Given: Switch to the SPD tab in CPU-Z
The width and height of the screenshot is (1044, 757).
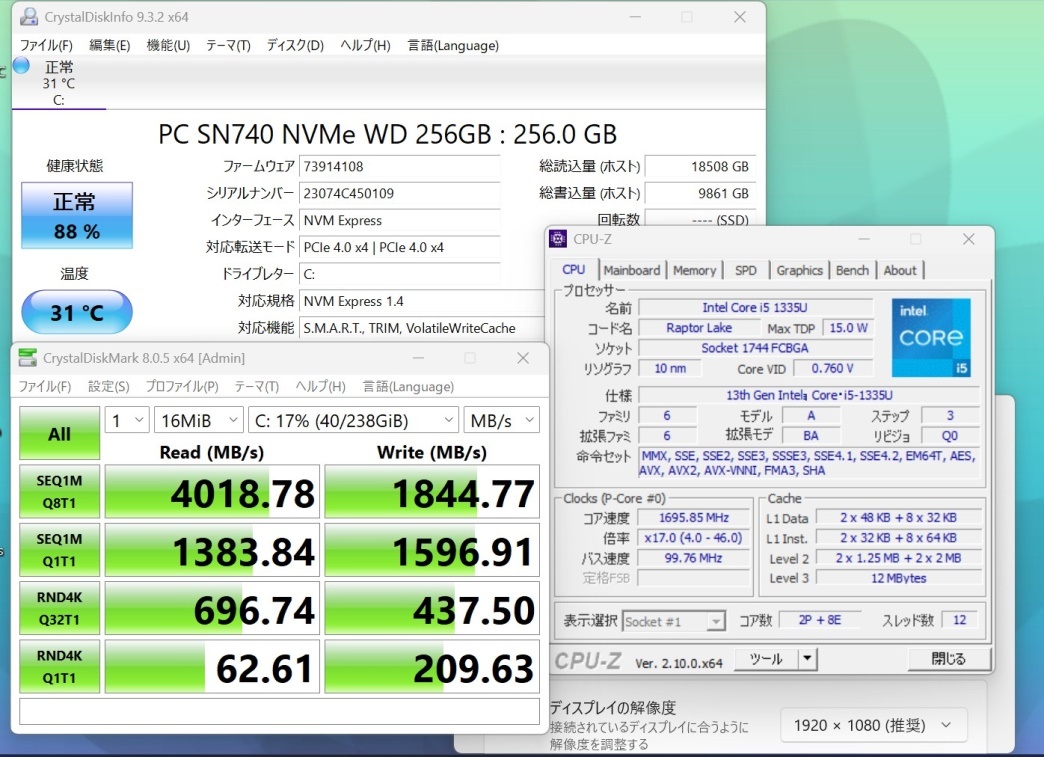Looking at the screenshot, I should [x=745, y=270].
